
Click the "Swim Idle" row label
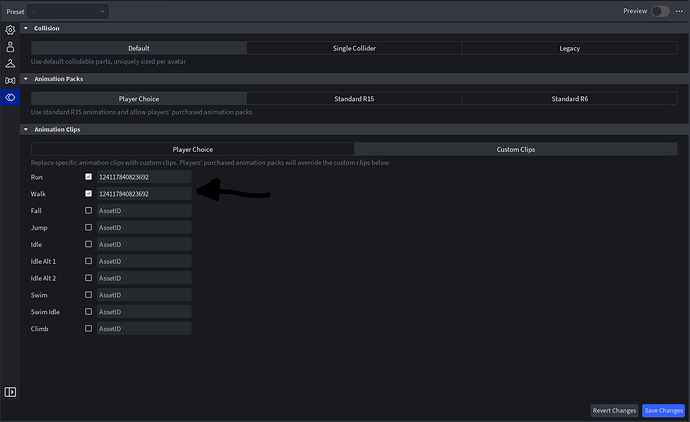click(x=45, y=312)
